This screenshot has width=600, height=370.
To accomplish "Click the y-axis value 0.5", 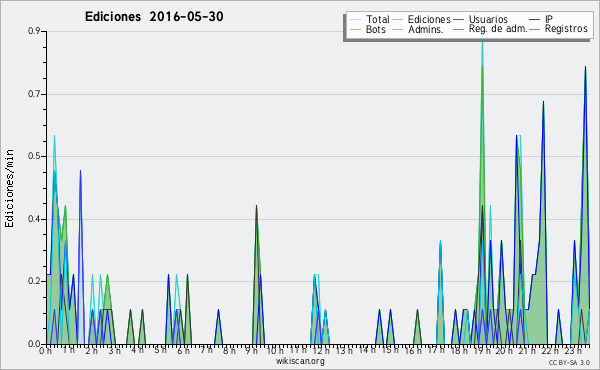I will click(x=34, y=156).
